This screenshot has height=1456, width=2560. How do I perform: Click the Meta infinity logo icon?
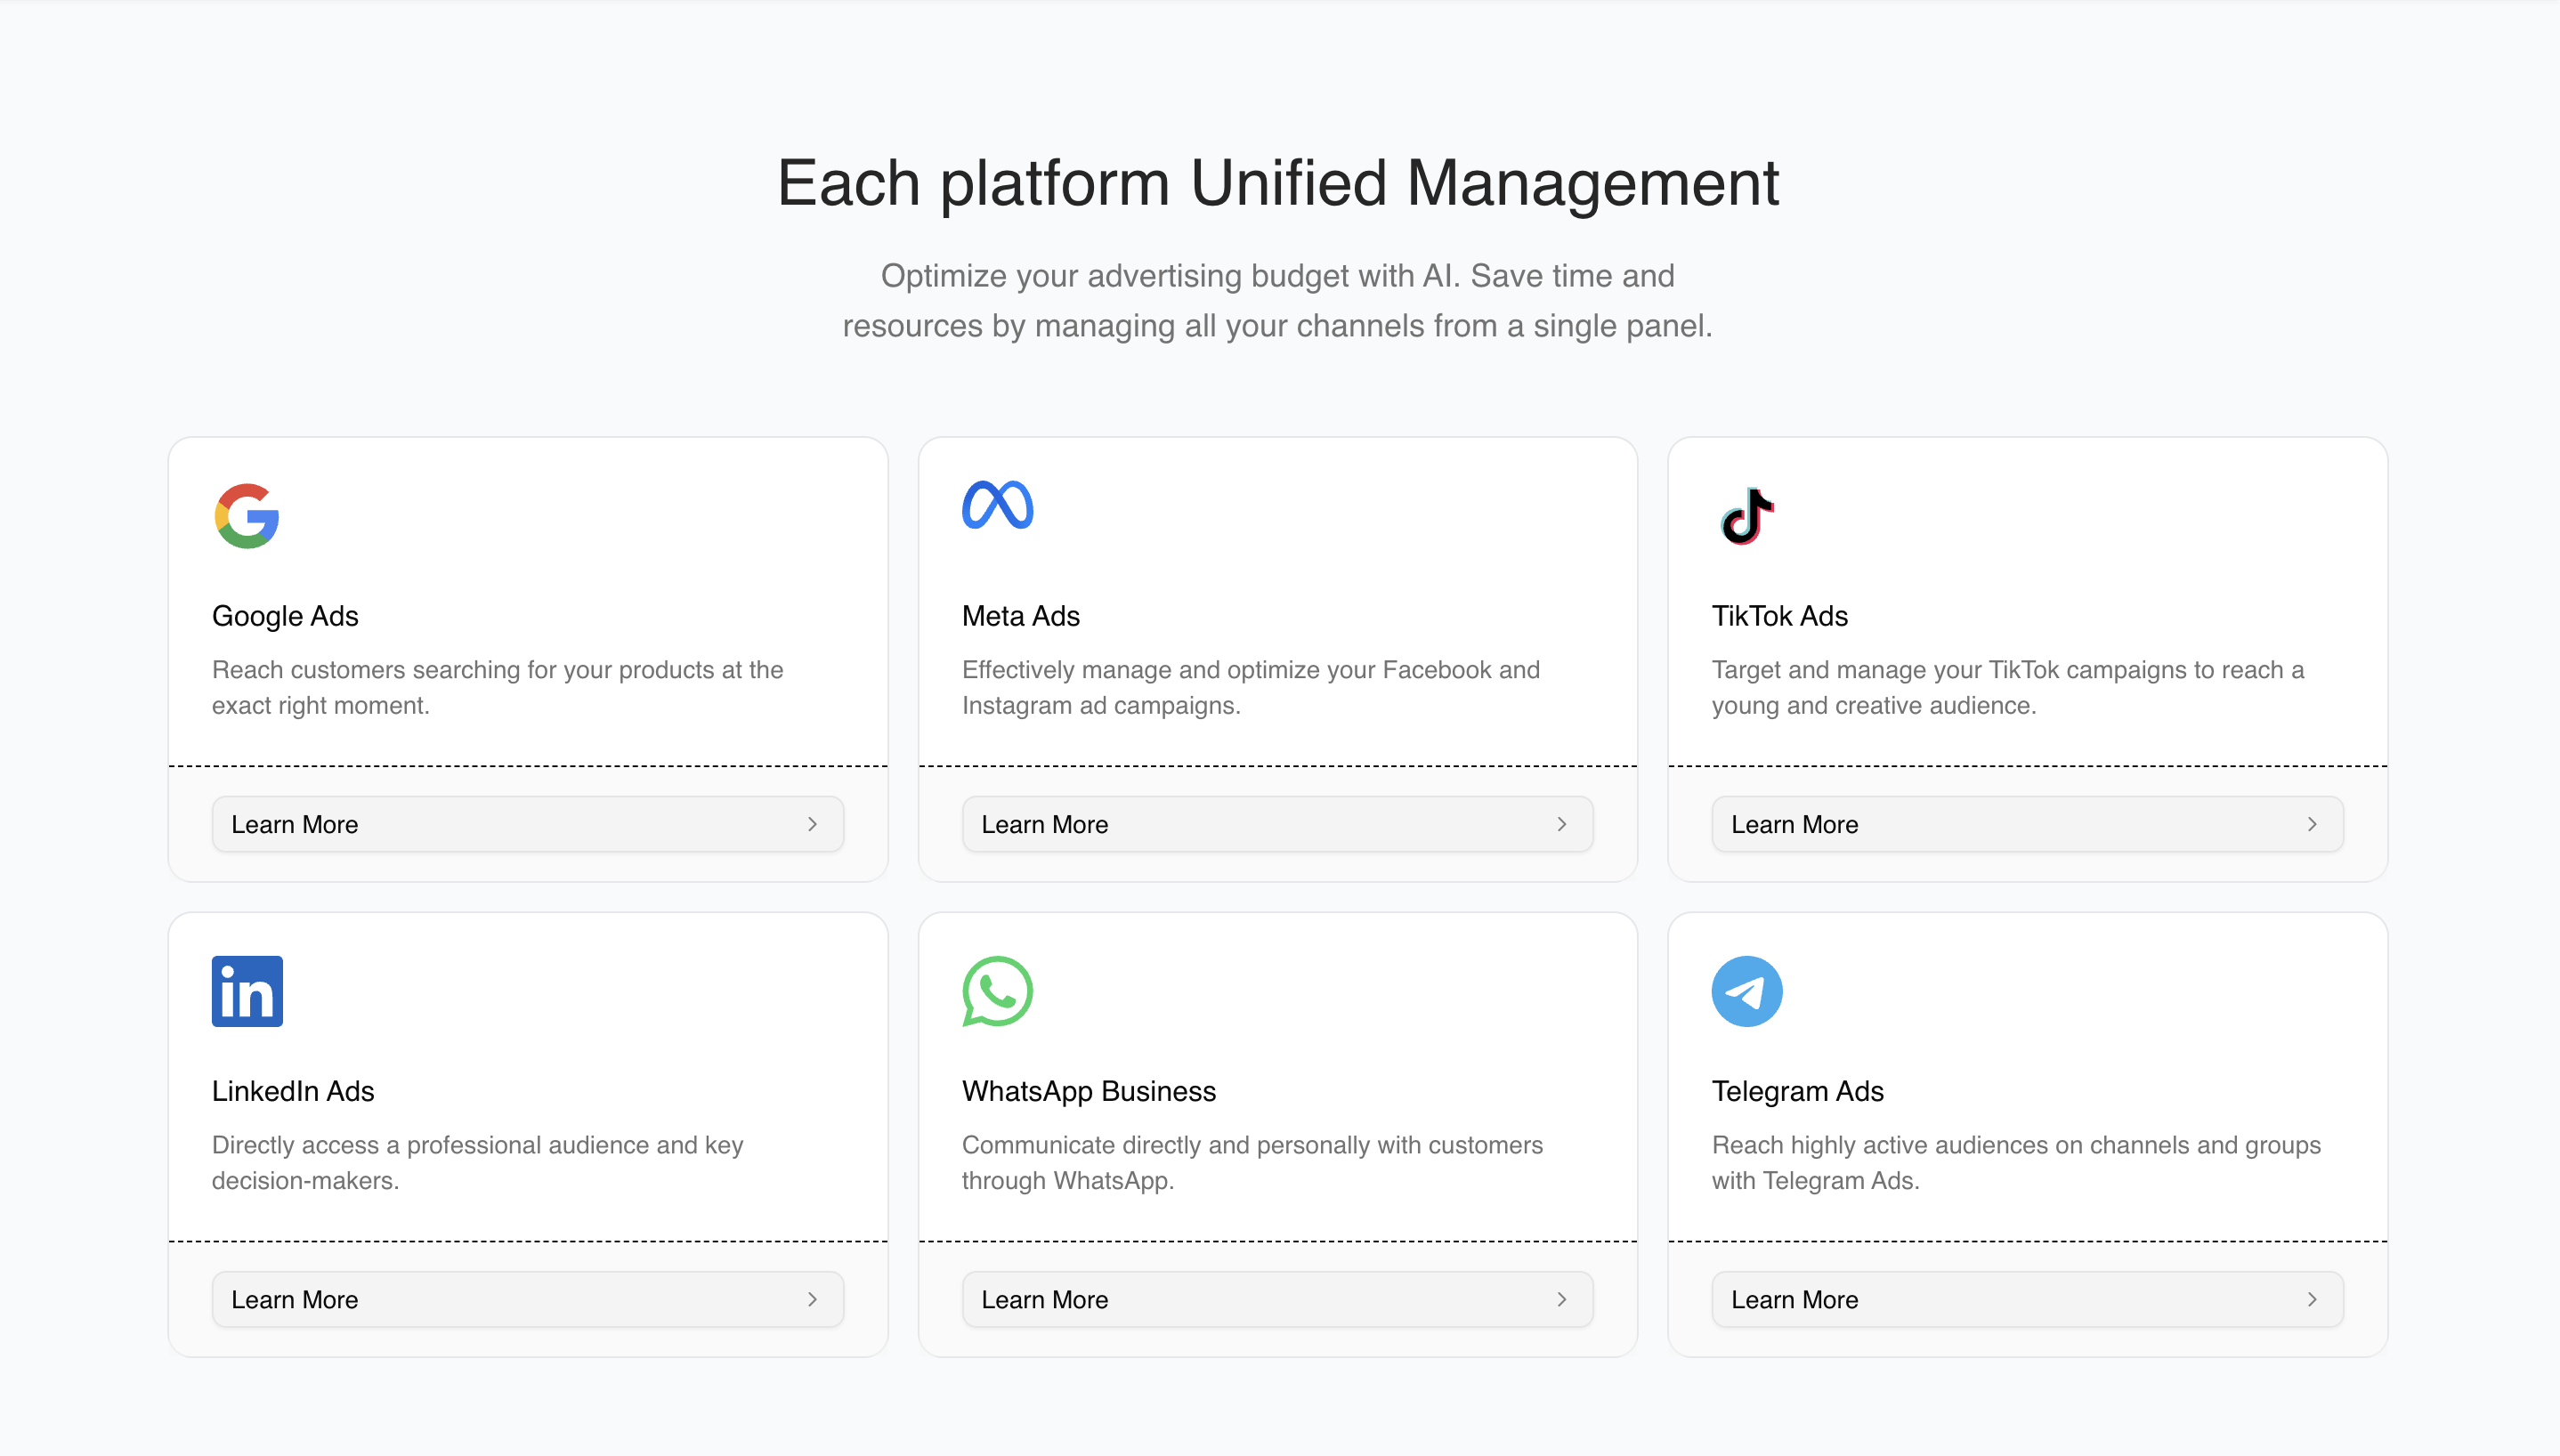coord(997,505)
